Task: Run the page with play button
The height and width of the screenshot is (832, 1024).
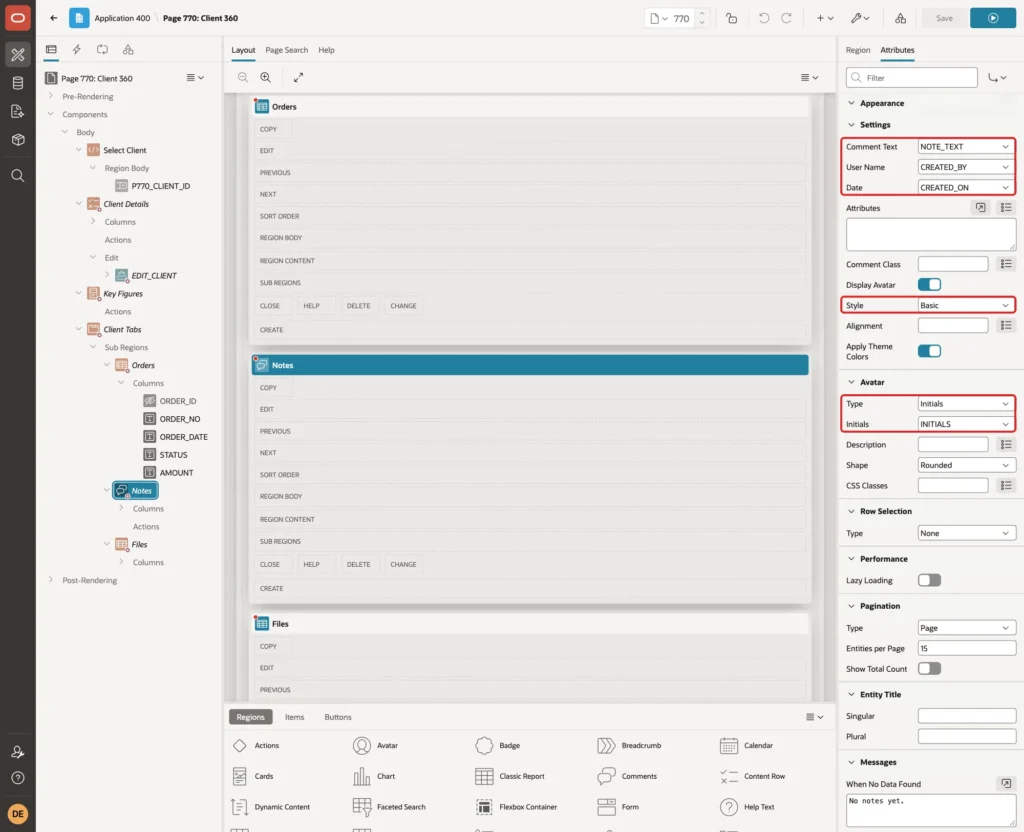Action: point(993,18)
